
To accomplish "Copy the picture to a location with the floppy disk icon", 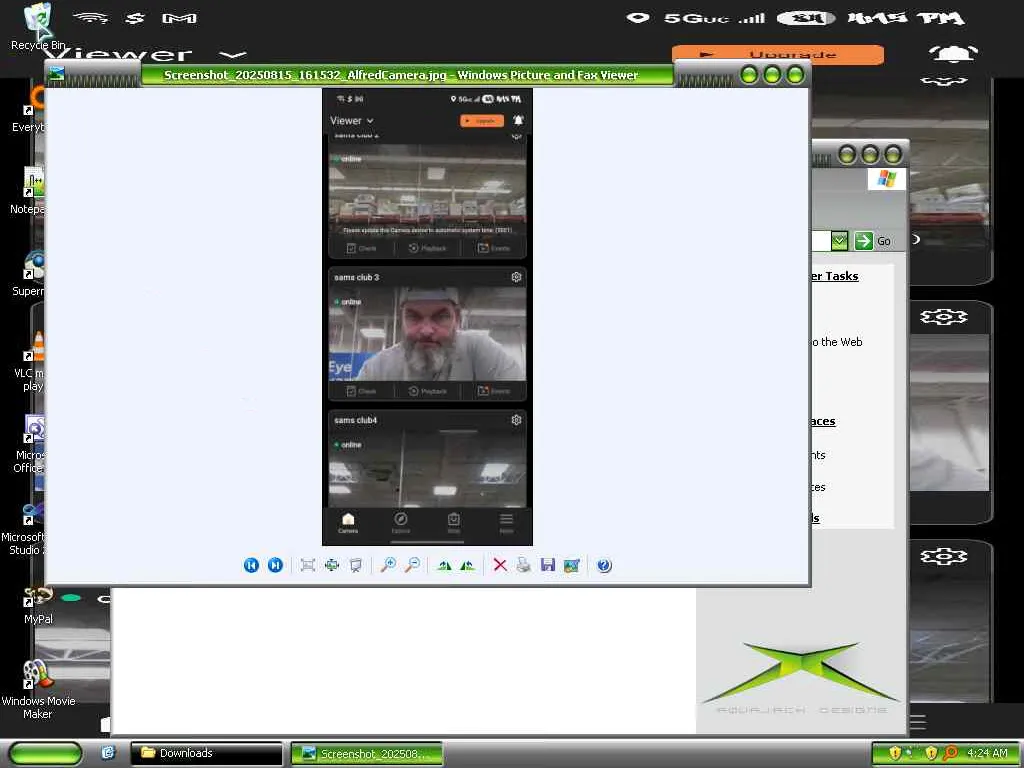I will (x=548, y=565).
